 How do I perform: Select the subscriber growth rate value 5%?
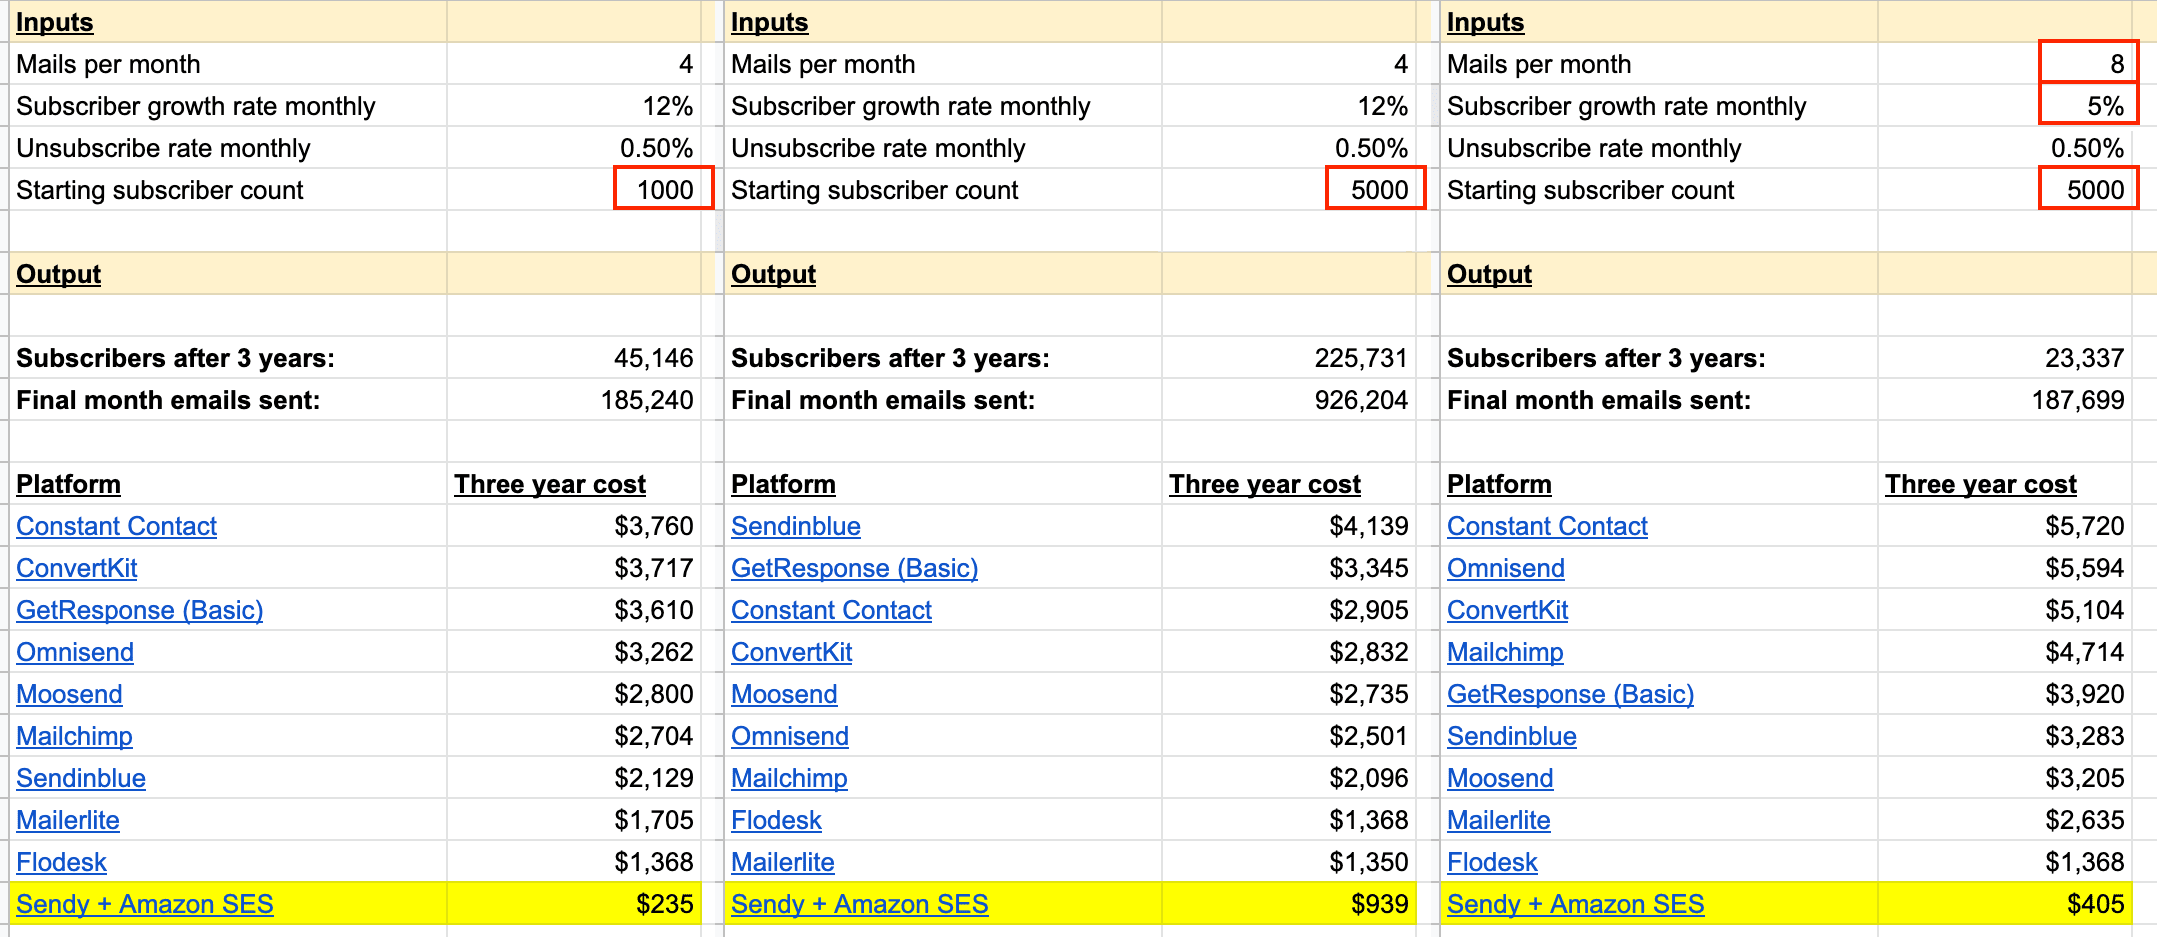[x=2089, y=105]
